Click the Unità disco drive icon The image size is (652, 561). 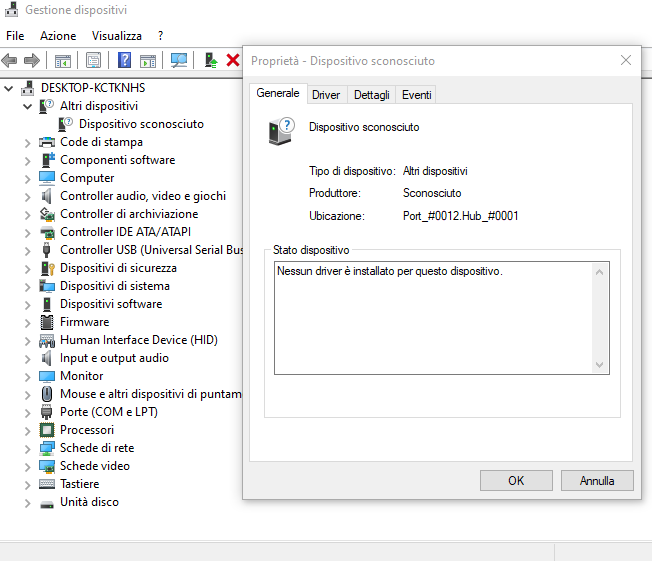[x=47, y=504]
